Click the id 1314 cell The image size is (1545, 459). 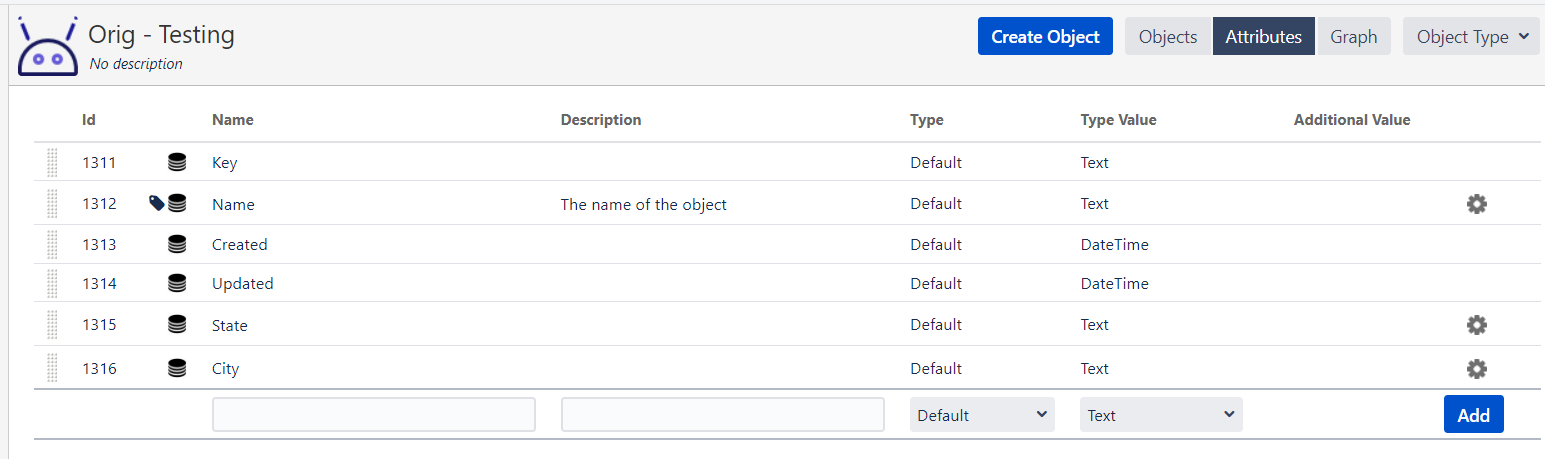pyautogui.click(x=99, y=283)
